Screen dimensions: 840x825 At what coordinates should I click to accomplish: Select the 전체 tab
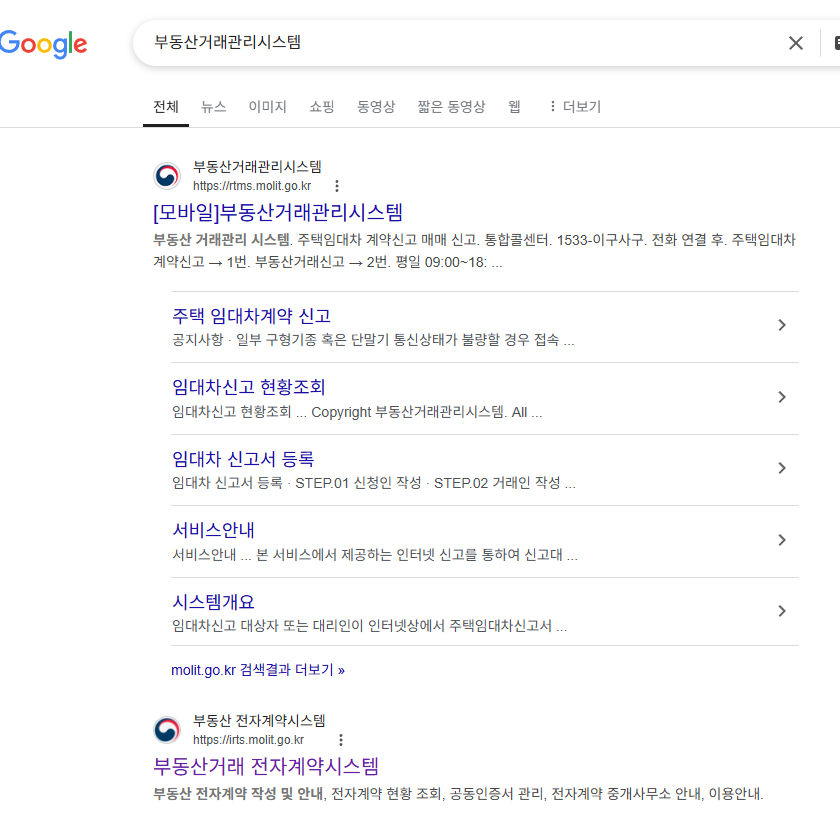coord(166,107)
